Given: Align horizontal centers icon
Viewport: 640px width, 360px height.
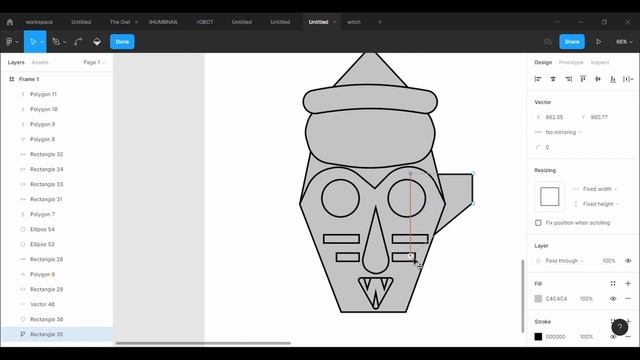Looking at the screenshot, I should pos(553,79).
